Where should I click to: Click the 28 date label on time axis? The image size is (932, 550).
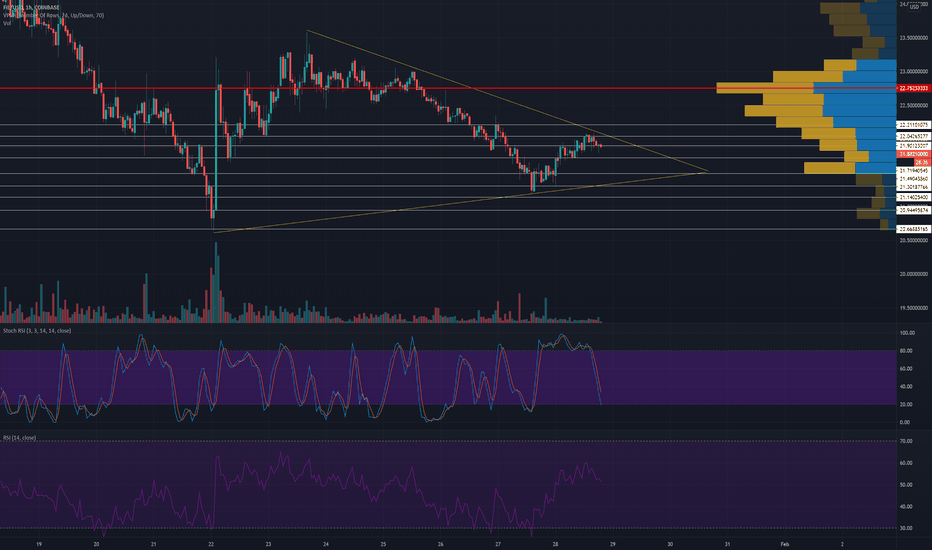tap(555, 544)
